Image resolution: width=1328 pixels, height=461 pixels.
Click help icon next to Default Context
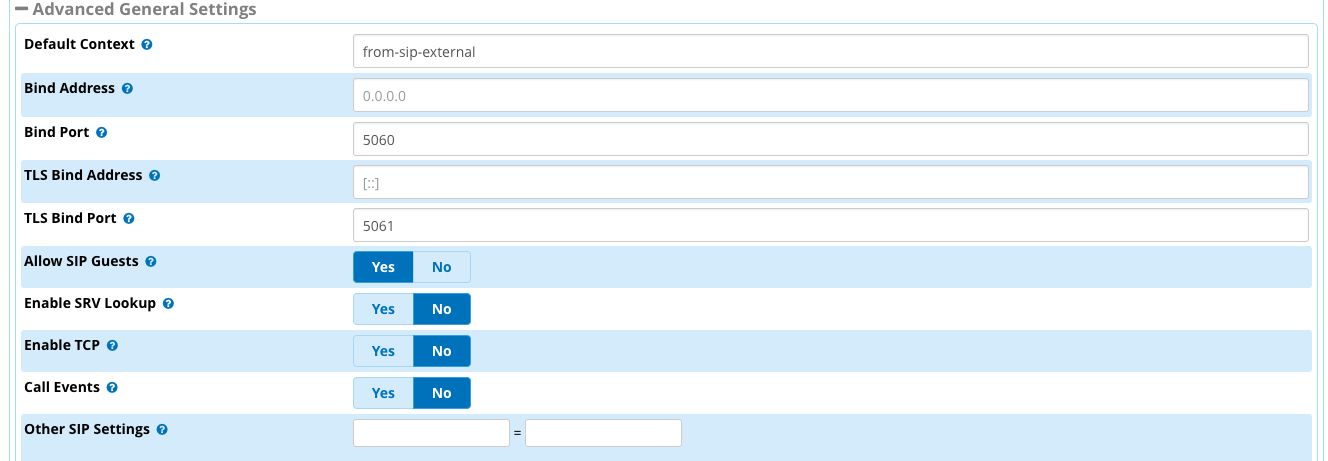pos(147,45)
